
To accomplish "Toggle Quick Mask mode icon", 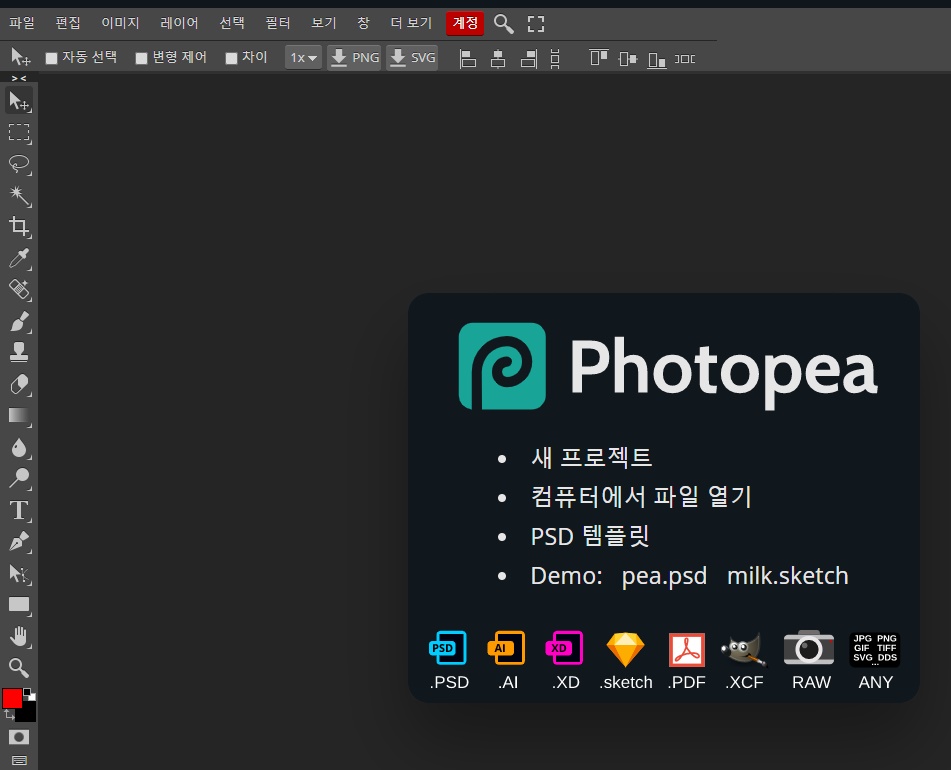I will 19,737.
